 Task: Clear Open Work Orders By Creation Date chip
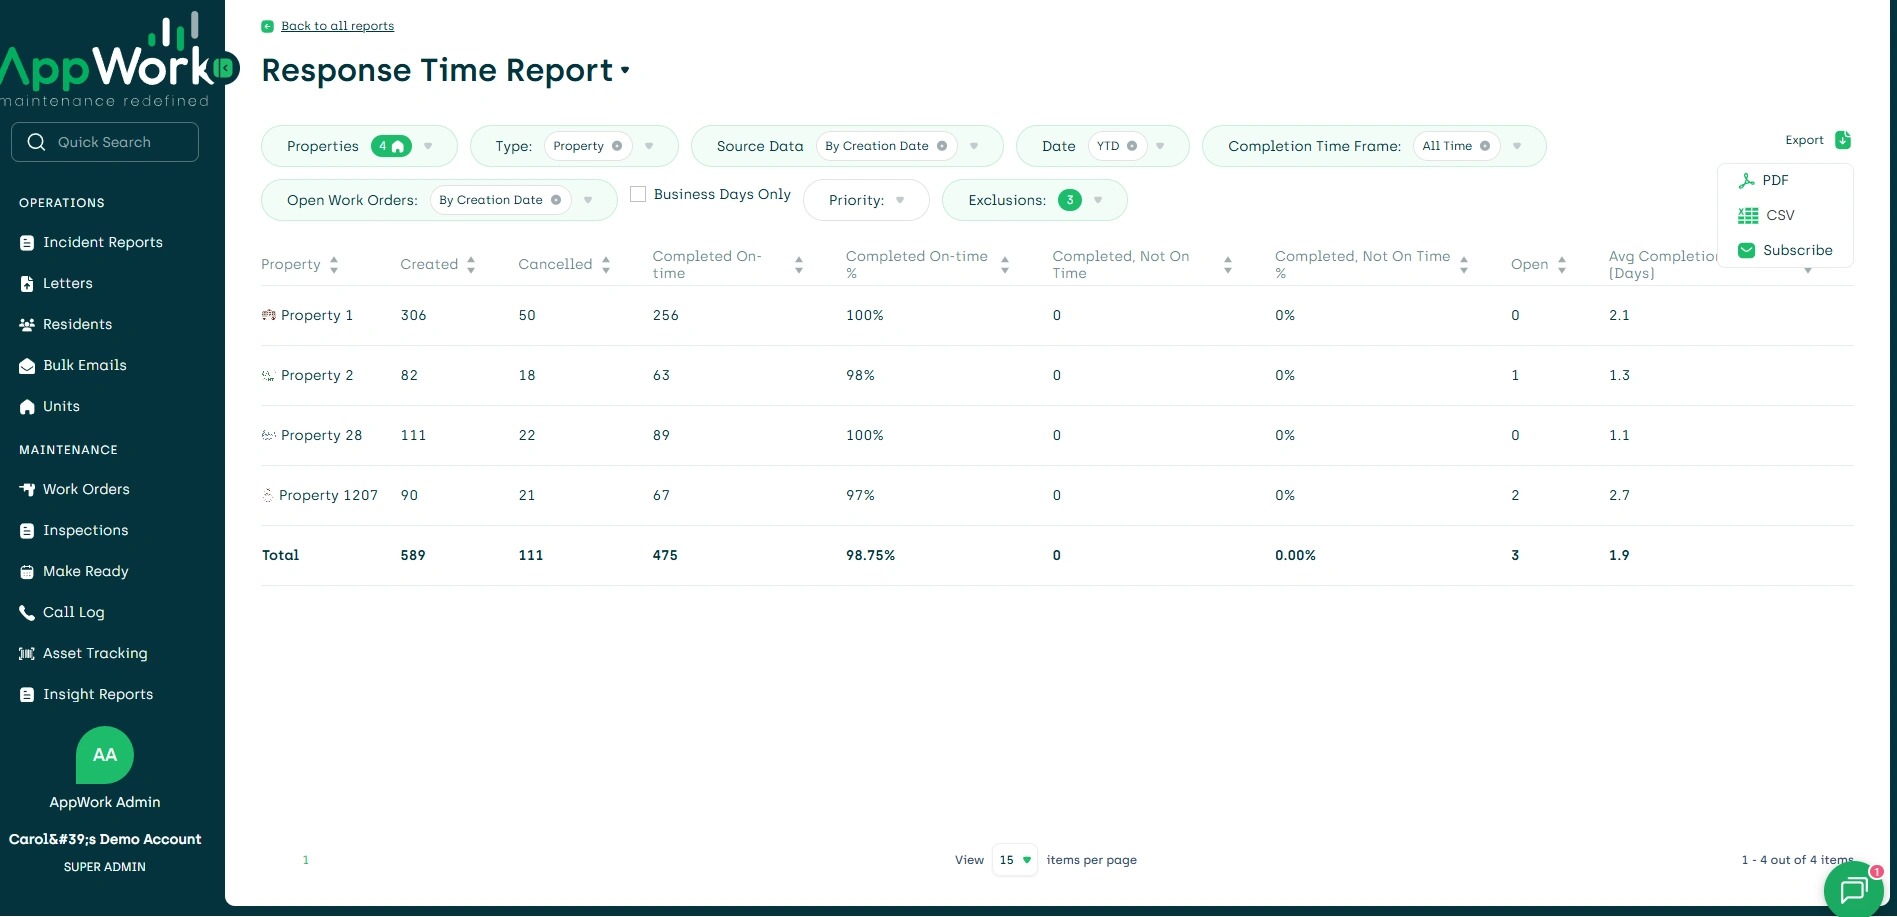pos(556,200)
